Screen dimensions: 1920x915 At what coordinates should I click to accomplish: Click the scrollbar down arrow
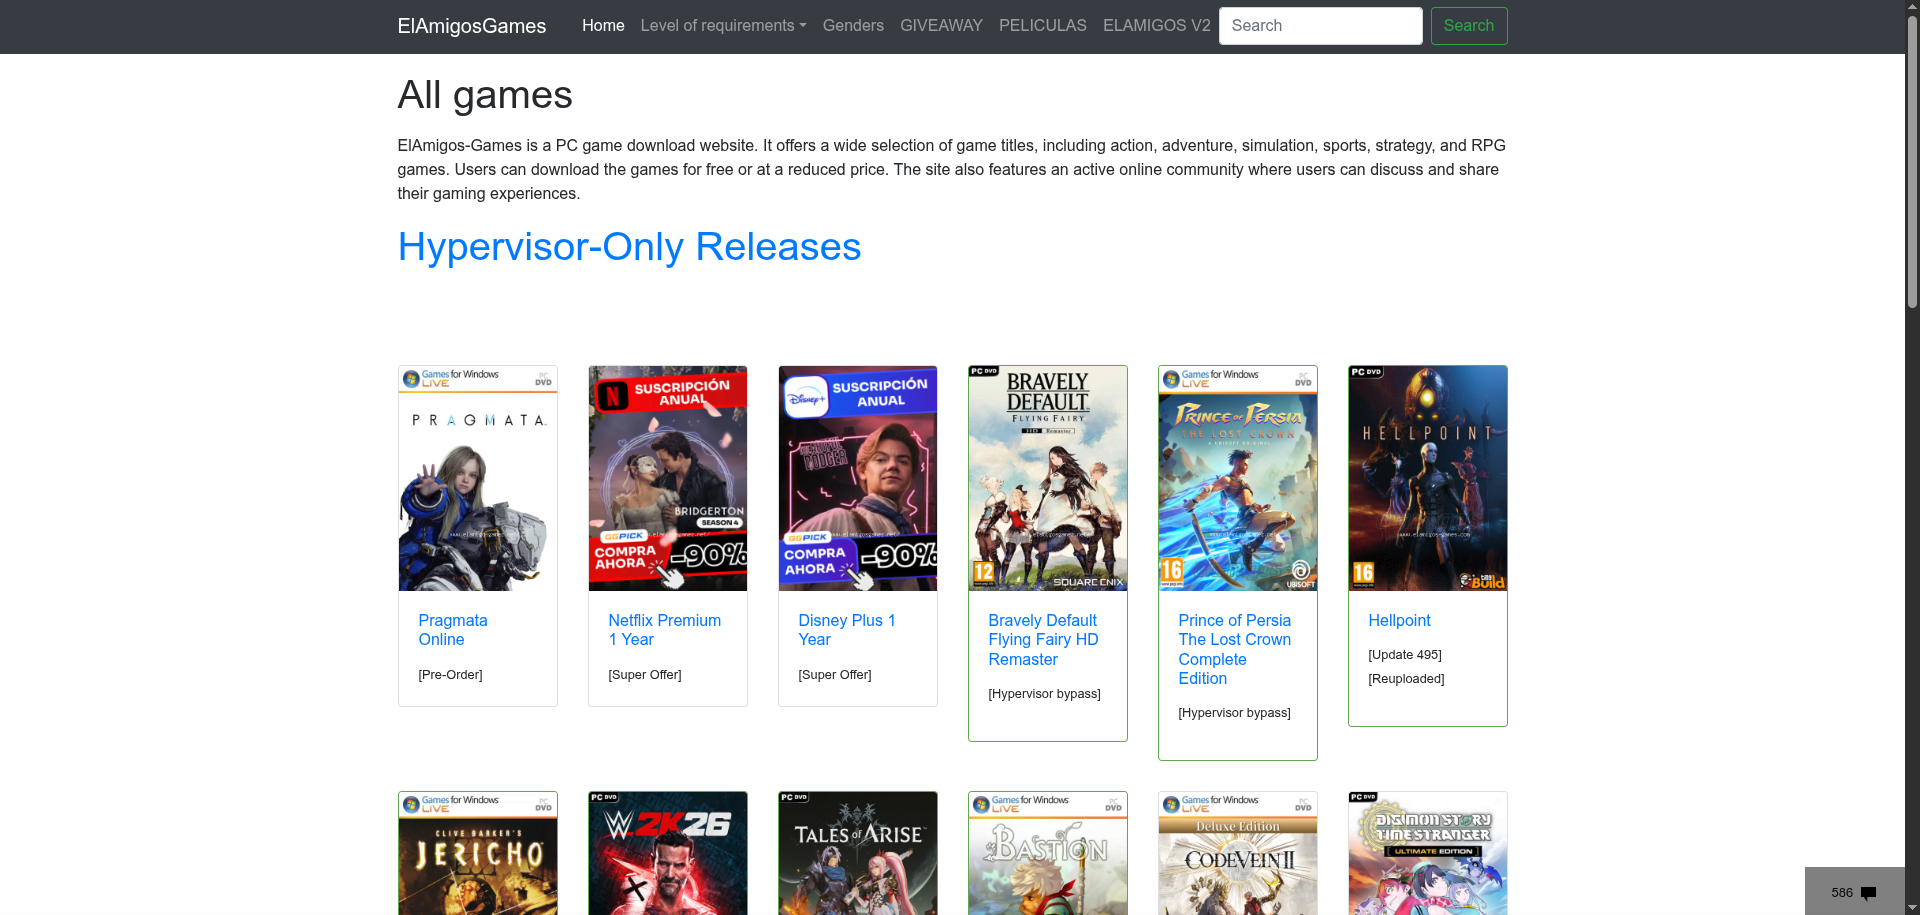(x=1912, y=907)
